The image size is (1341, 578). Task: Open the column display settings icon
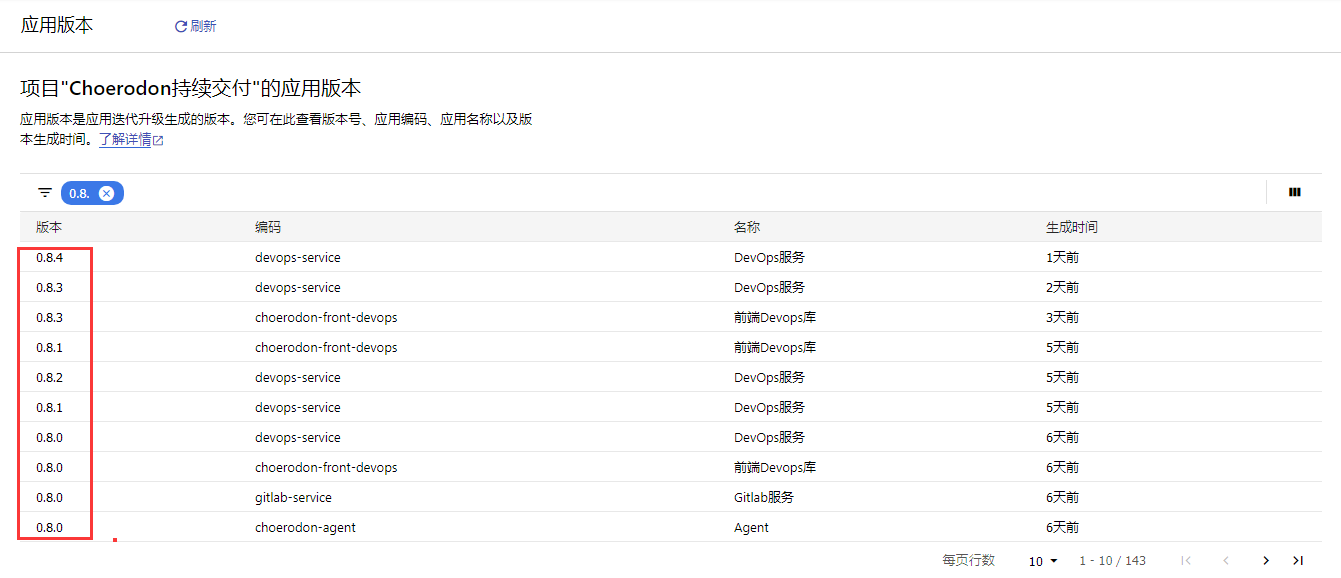click(1295, 193)
